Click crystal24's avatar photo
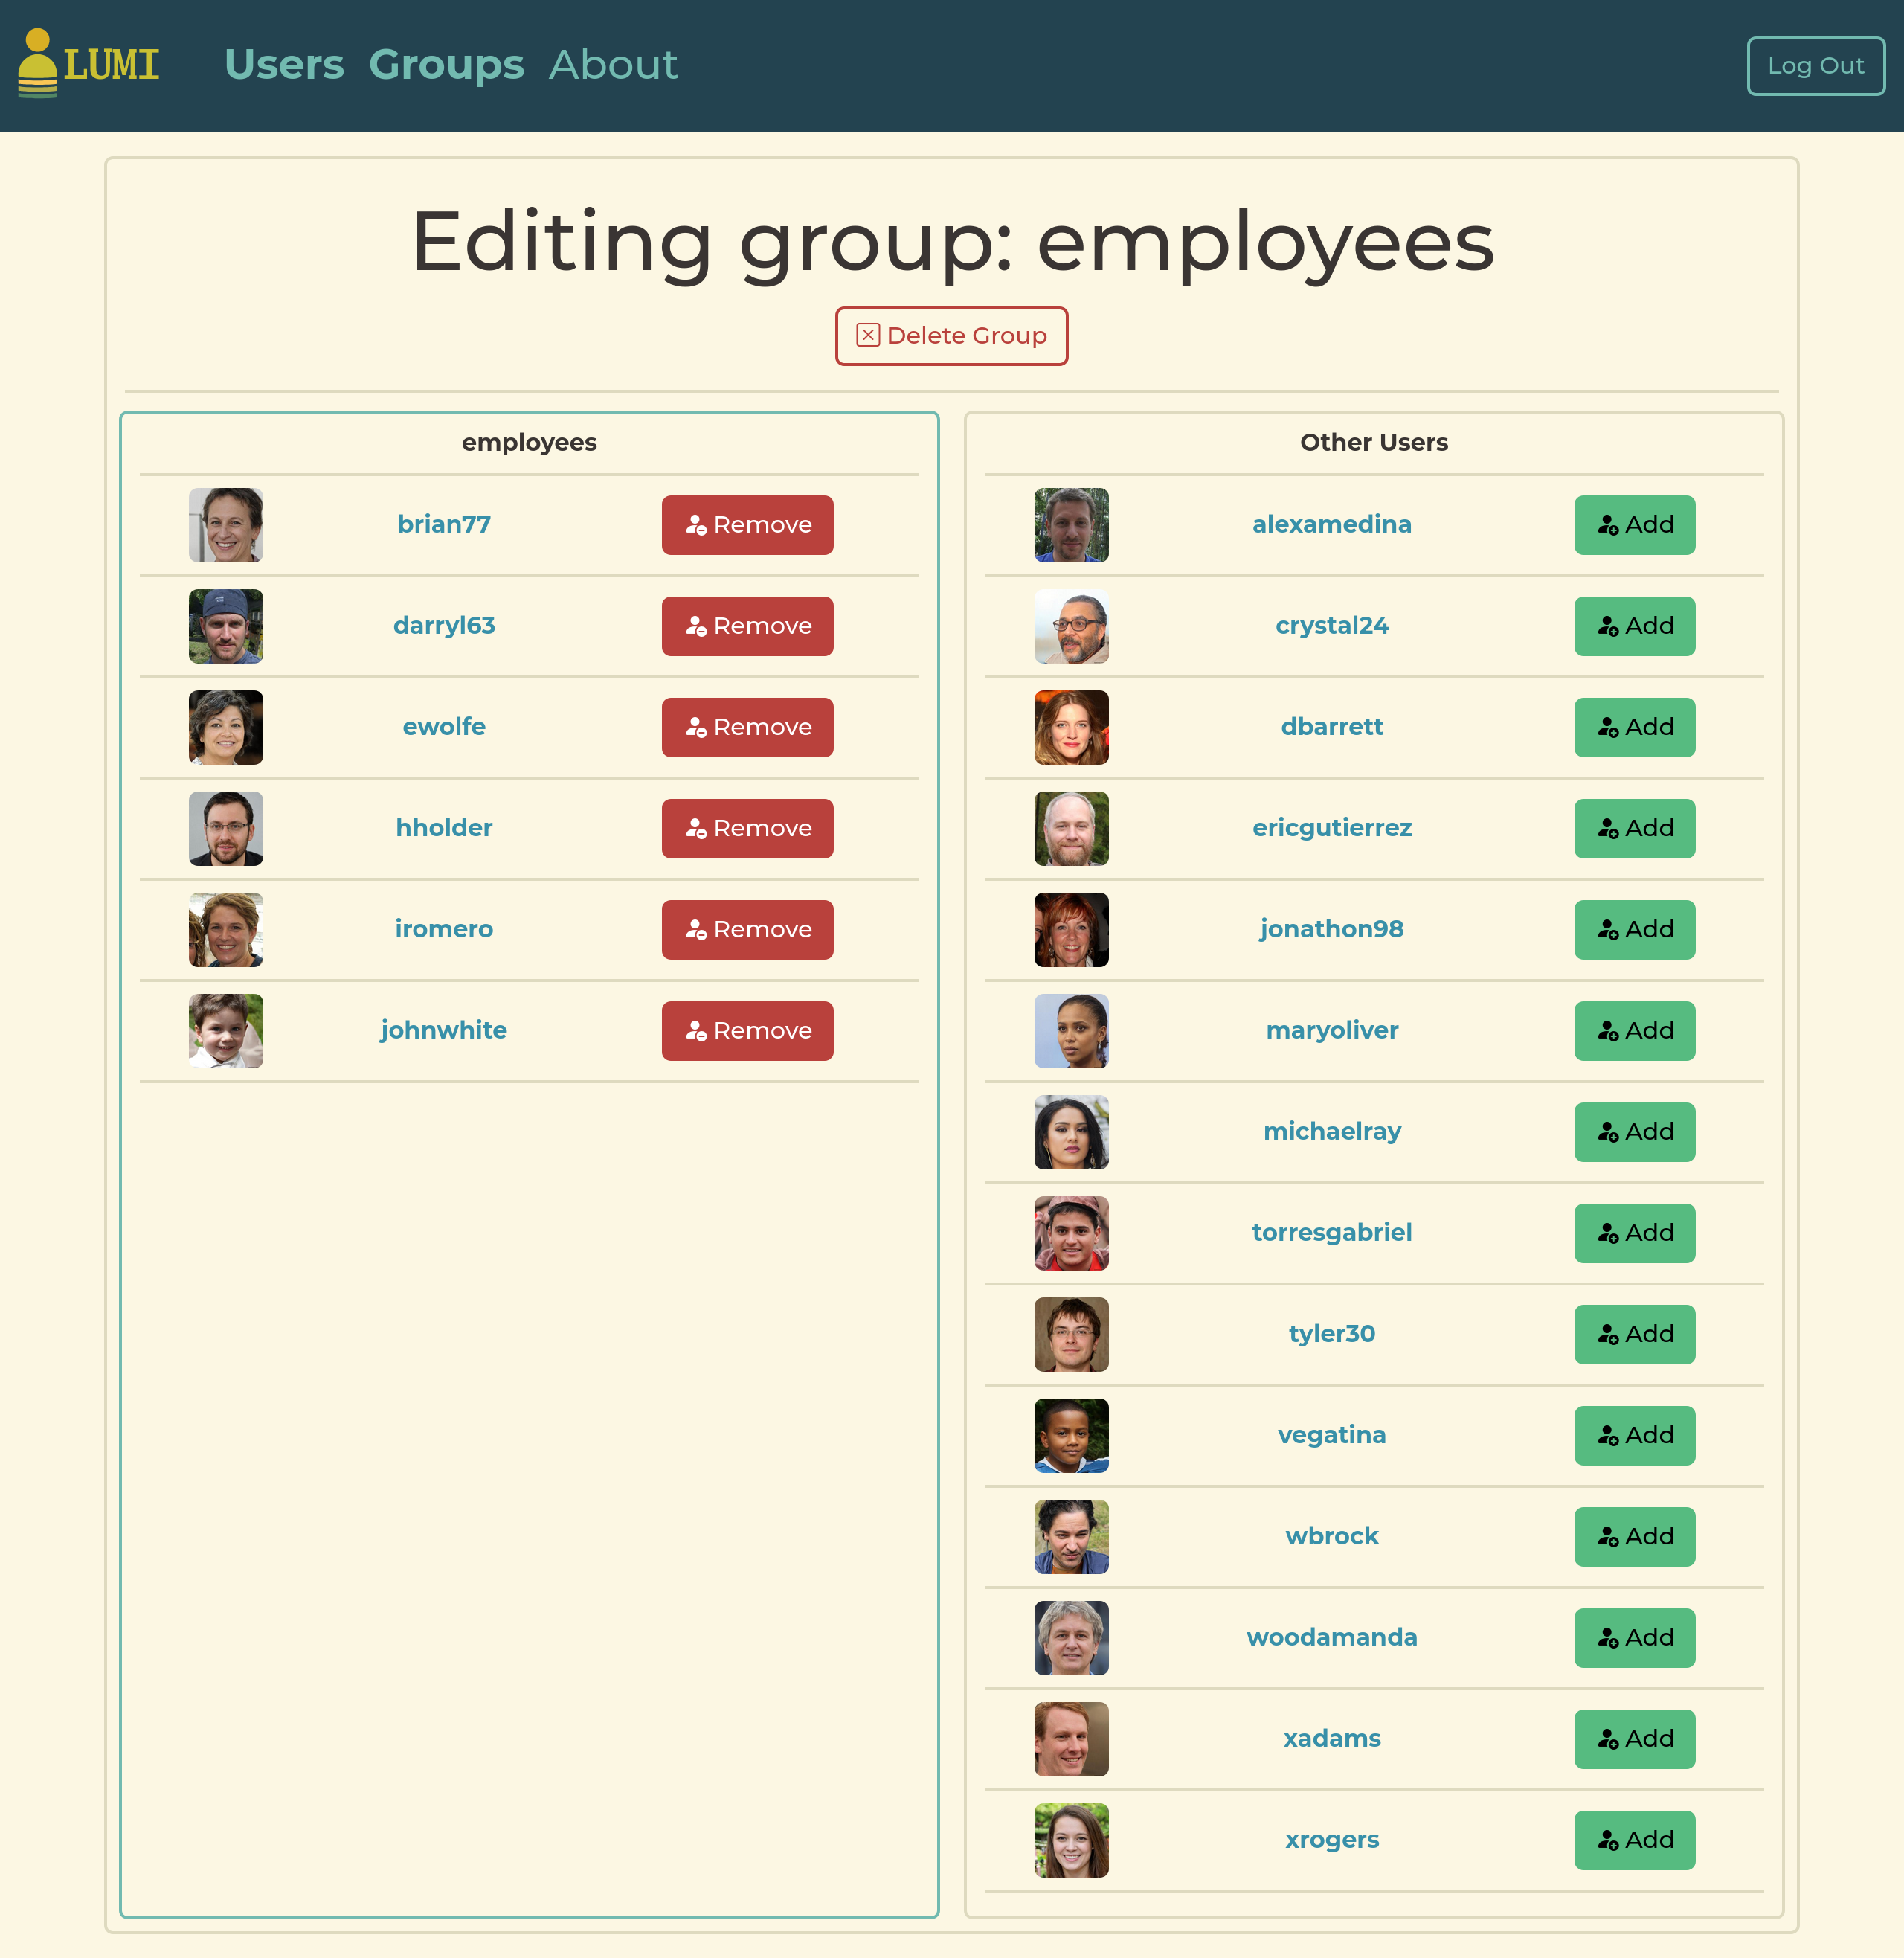The image size is (1904, 1958). pos(1071,626)
